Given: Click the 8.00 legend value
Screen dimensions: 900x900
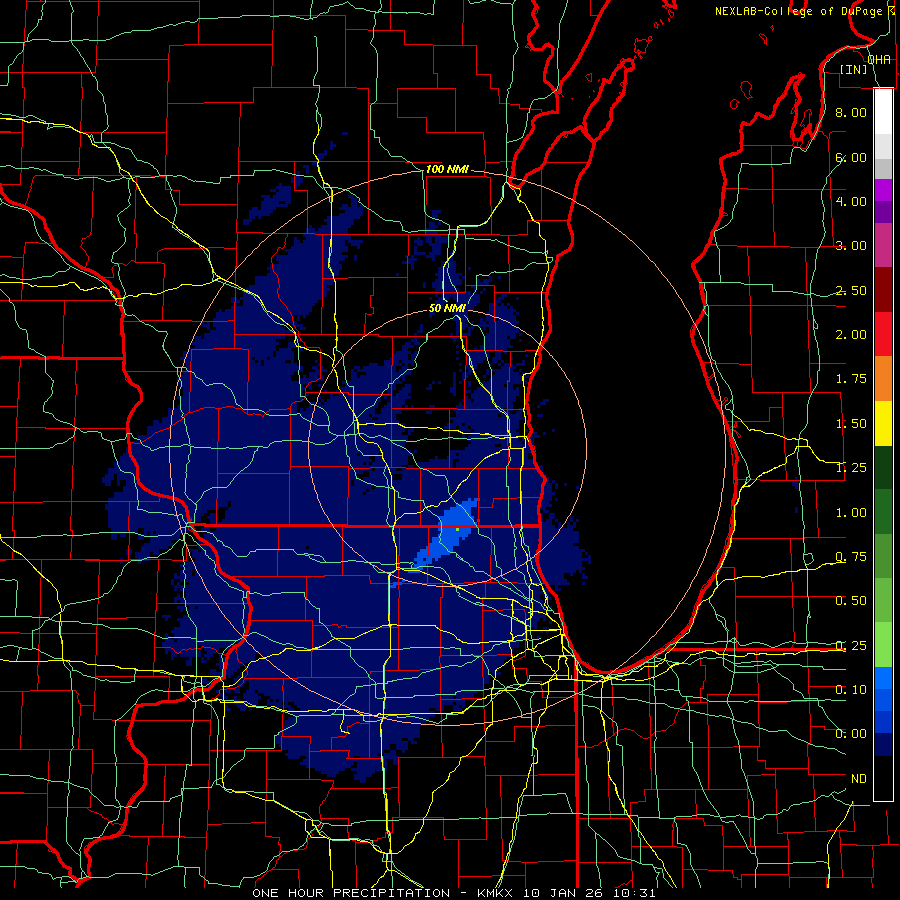Looking at the screenshot, I should [851, 112].
